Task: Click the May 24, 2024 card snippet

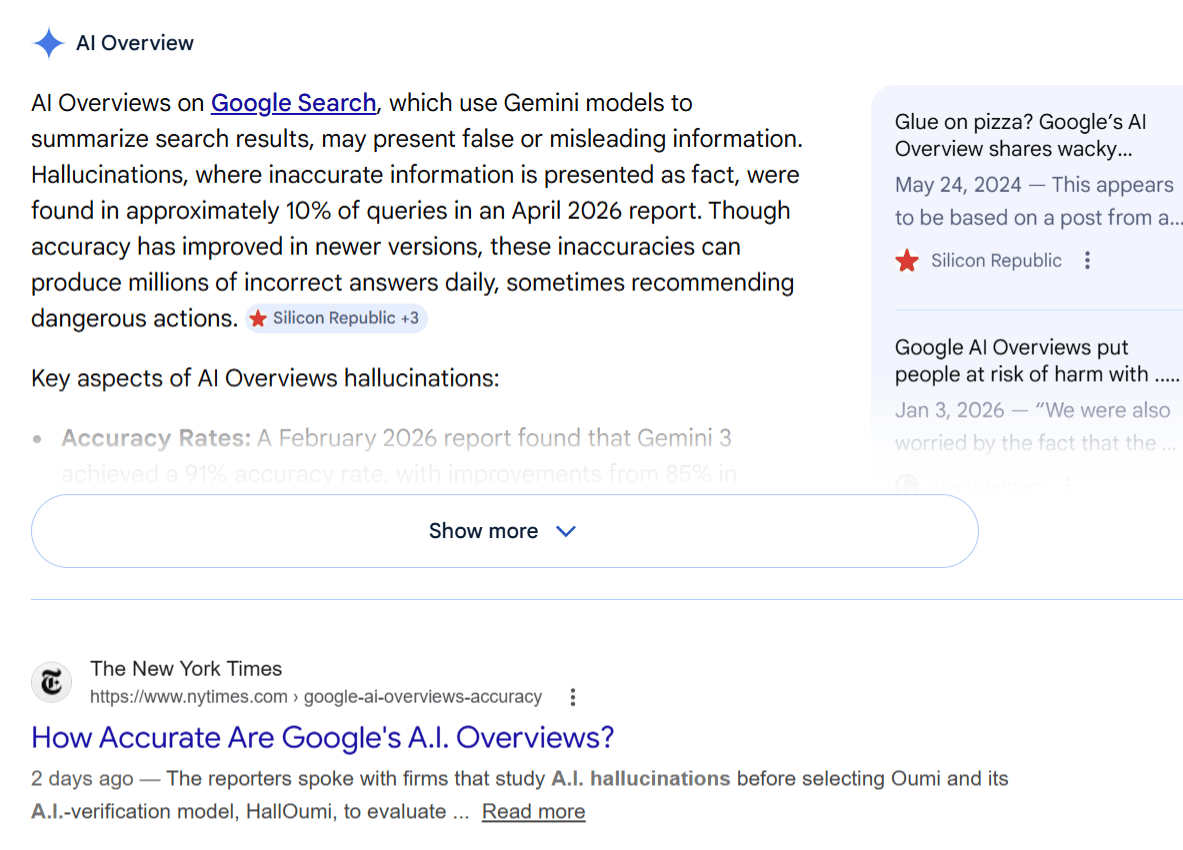Action: pyautogui.click(x=1035, y=201)
